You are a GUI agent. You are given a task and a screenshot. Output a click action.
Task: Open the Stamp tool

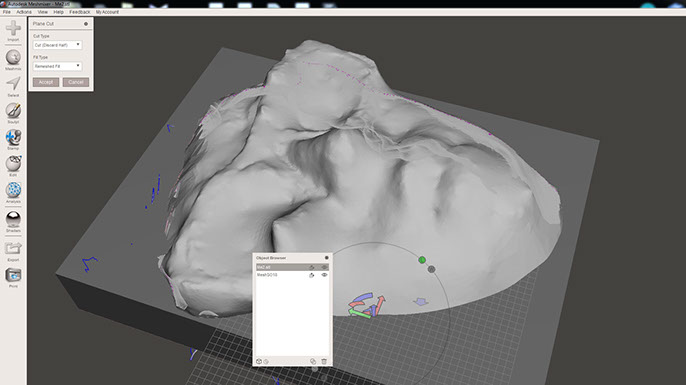click(x=13, y=139)
